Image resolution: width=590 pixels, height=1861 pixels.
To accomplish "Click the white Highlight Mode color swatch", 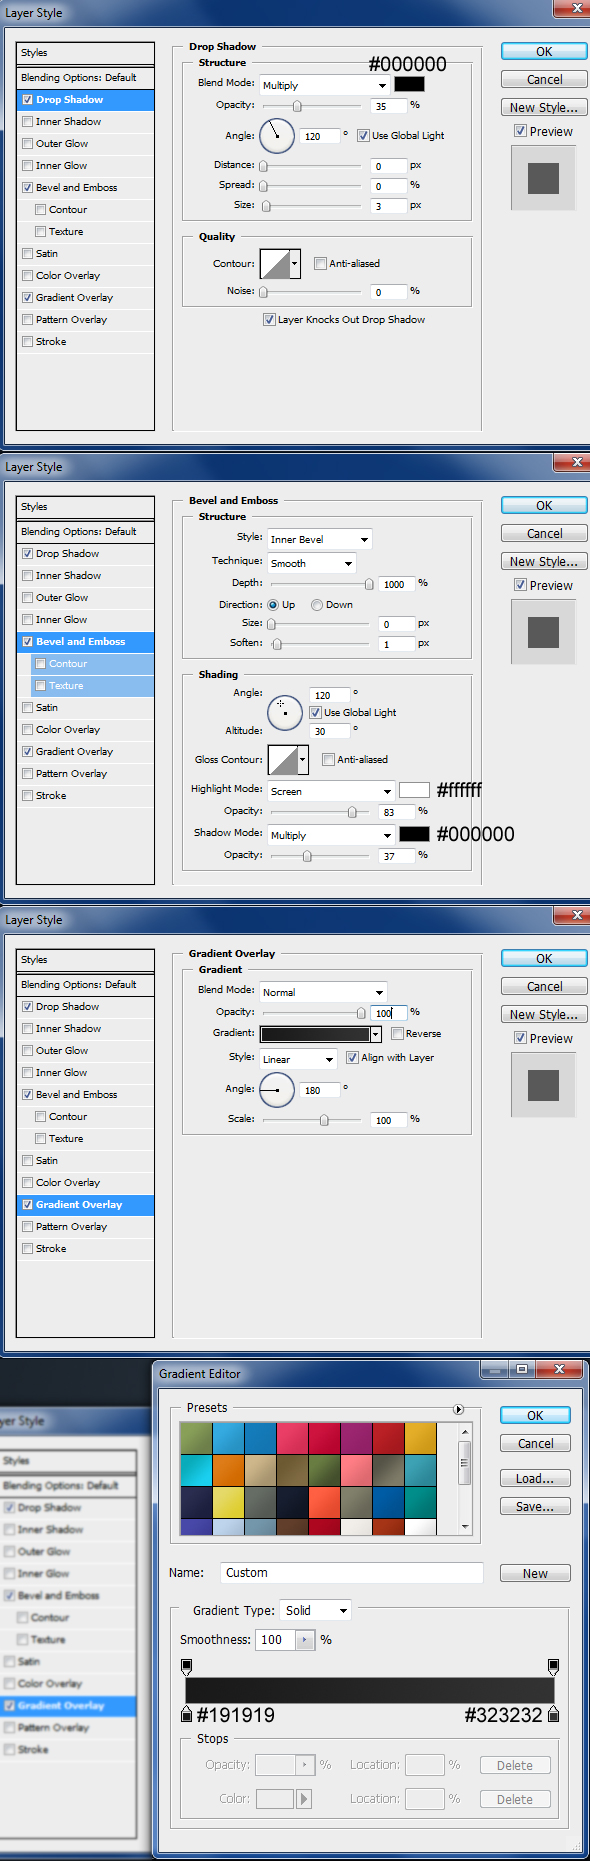I will (x=414, y=790).
